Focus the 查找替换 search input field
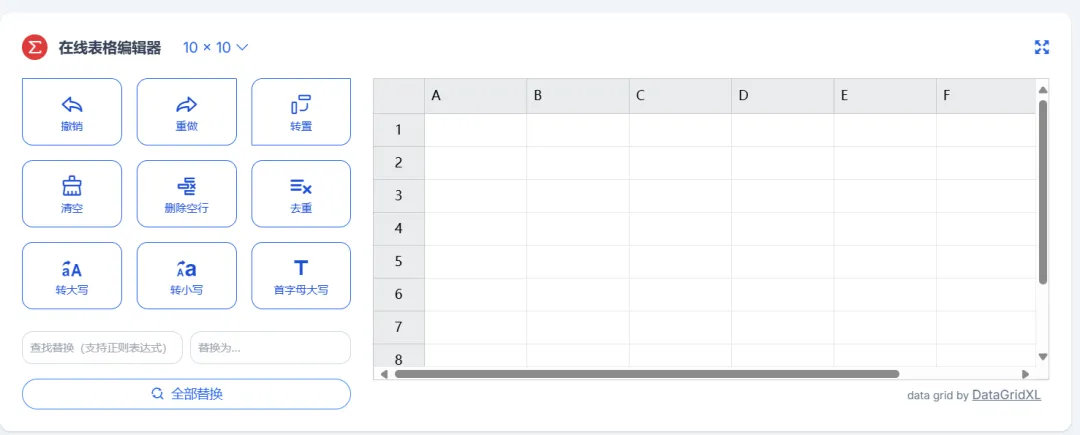 pos(102,348)
